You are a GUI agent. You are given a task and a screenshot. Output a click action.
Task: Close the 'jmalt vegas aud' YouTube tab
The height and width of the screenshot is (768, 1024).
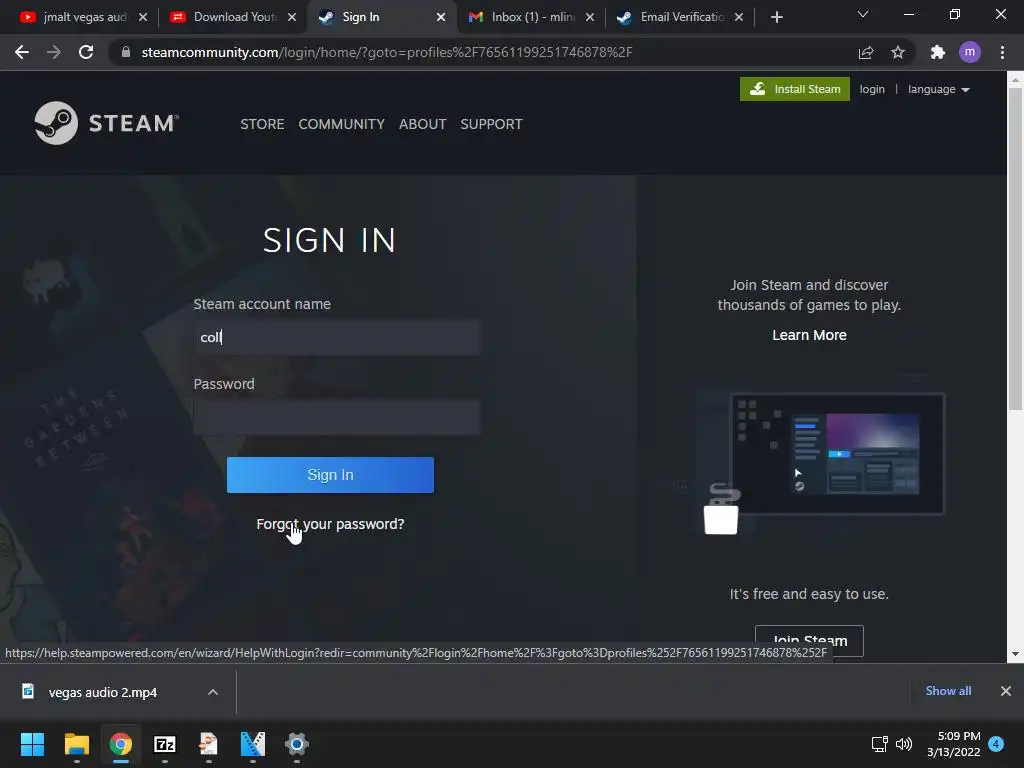point(143,17)
